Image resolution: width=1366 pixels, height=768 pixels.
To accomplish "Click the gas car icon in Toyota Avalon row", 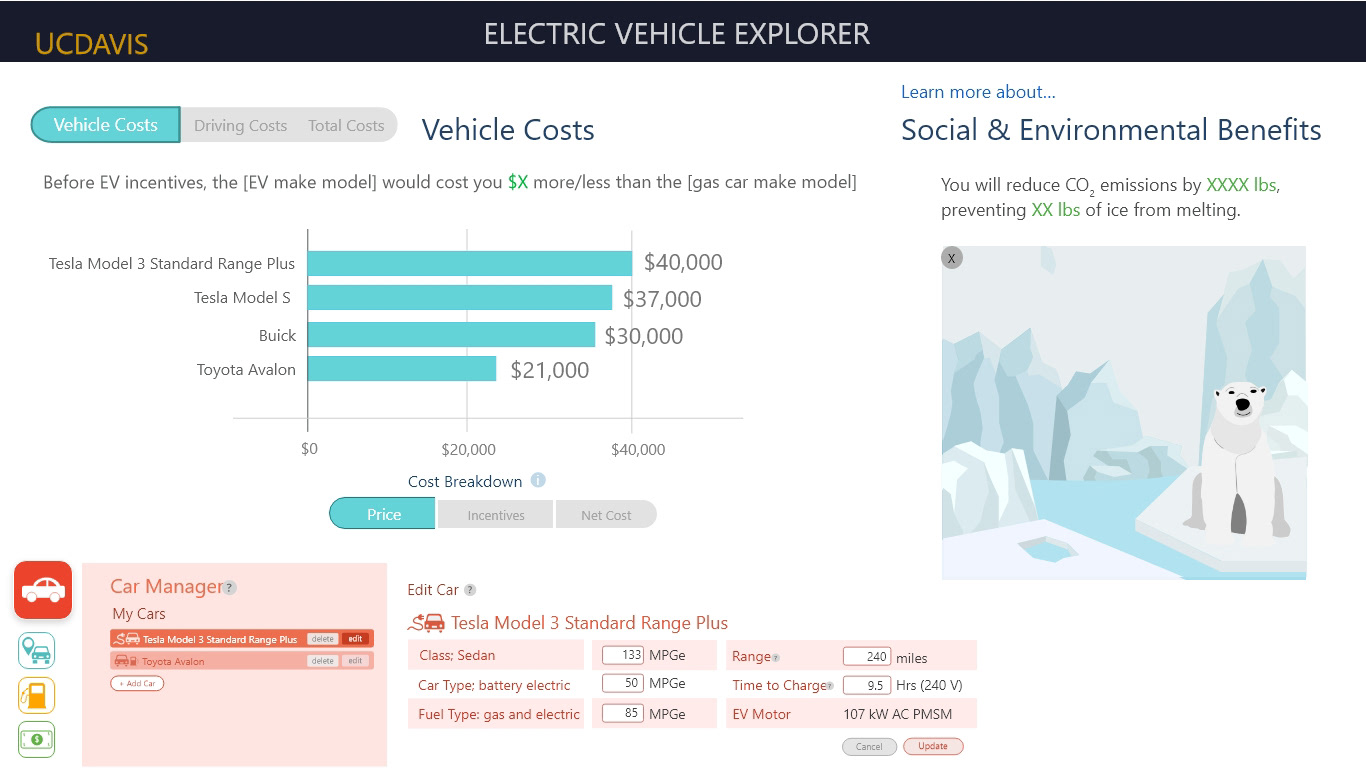I will click(126, 661).
